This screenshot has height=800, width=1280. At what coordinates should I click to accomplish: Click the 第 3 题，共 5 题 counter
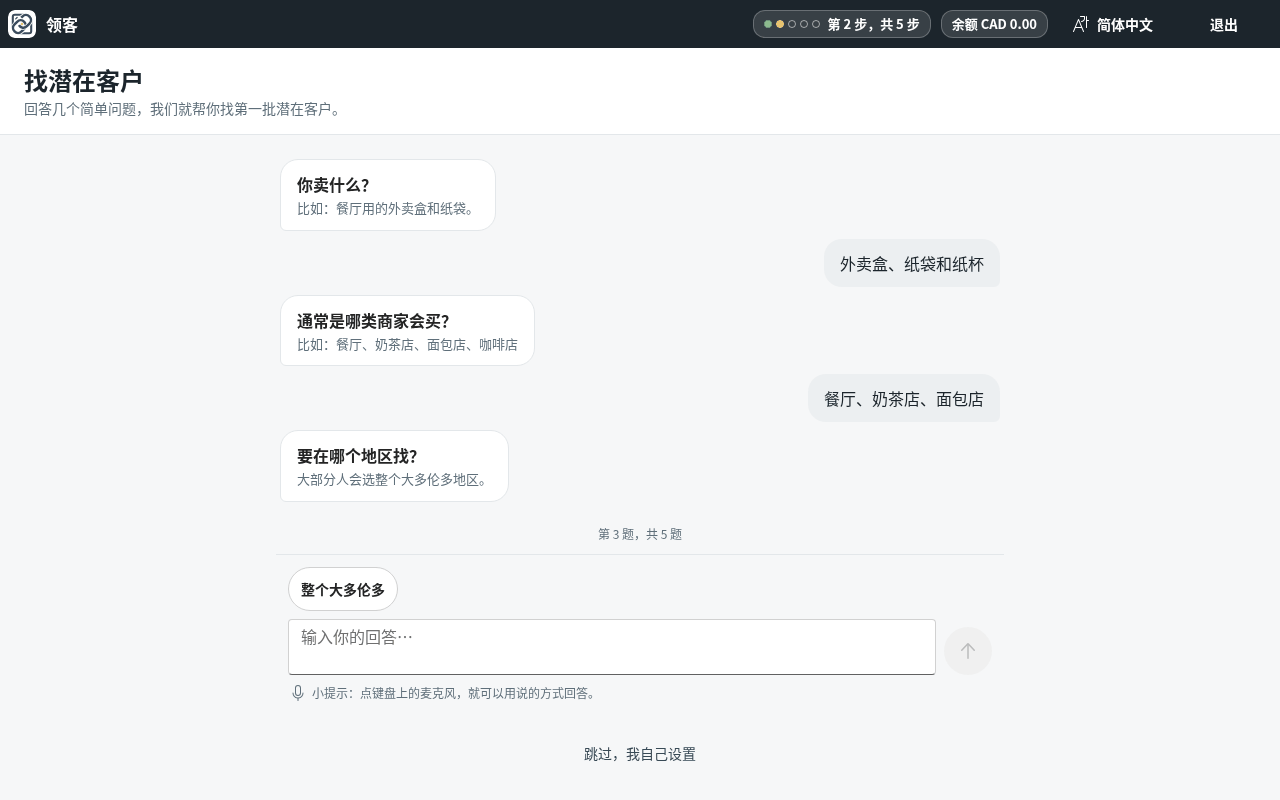[x=640, y=534]
